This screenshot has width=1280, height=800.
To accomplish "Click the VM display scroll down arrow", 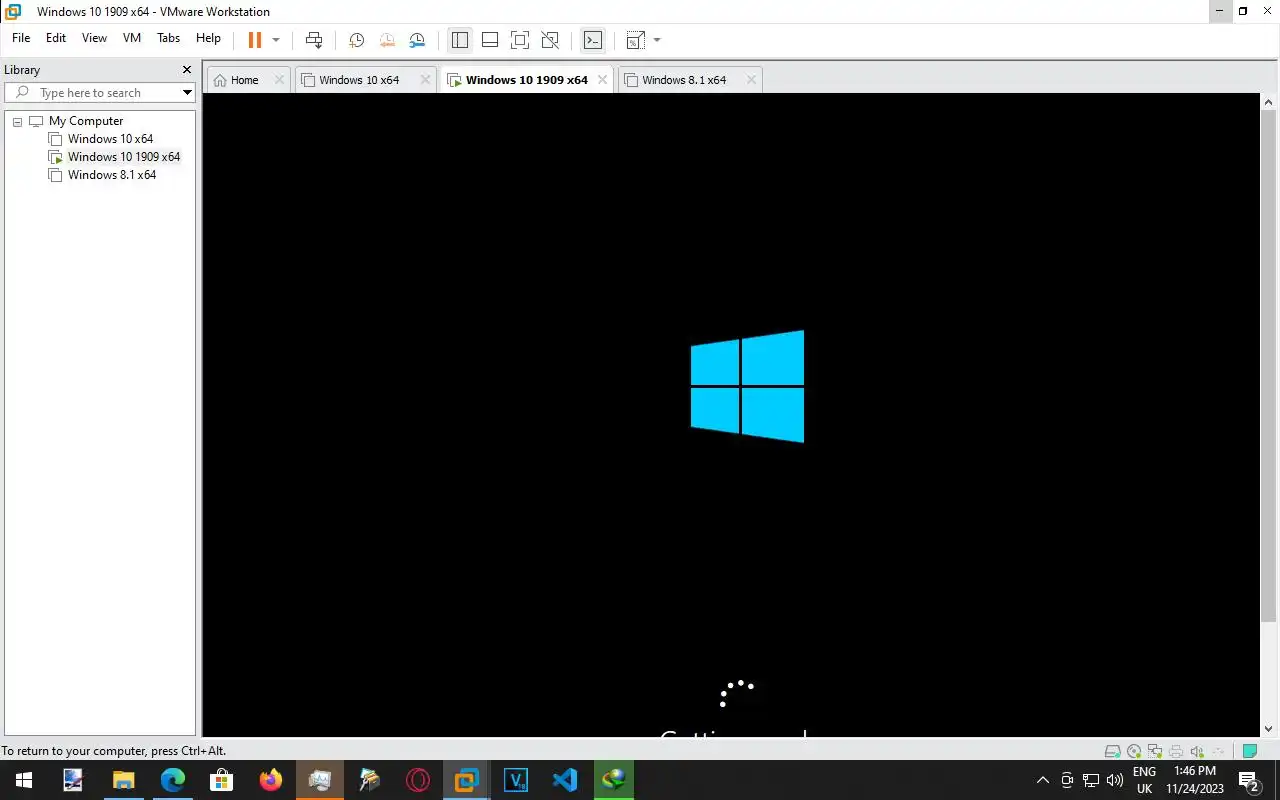I will click(1270, 729).
